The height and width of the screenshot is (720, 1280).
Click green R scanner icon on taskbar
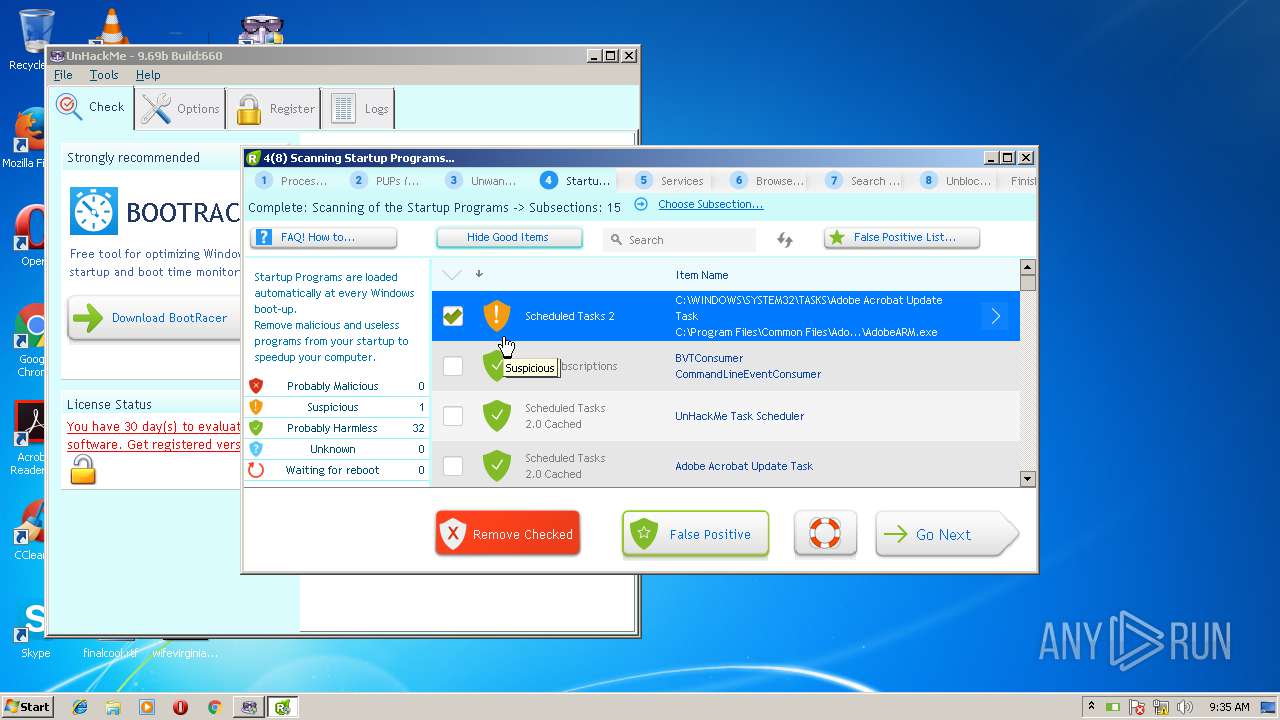(x=283, y=707)
